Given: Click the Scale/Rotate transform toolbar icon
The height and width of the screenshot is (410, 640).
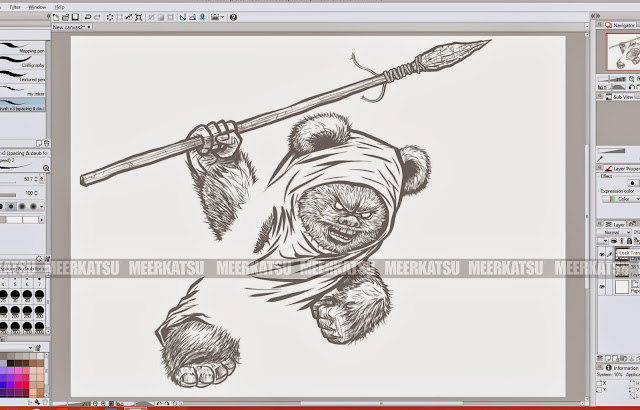Looking at the screenshot, I should click(120, 17).
